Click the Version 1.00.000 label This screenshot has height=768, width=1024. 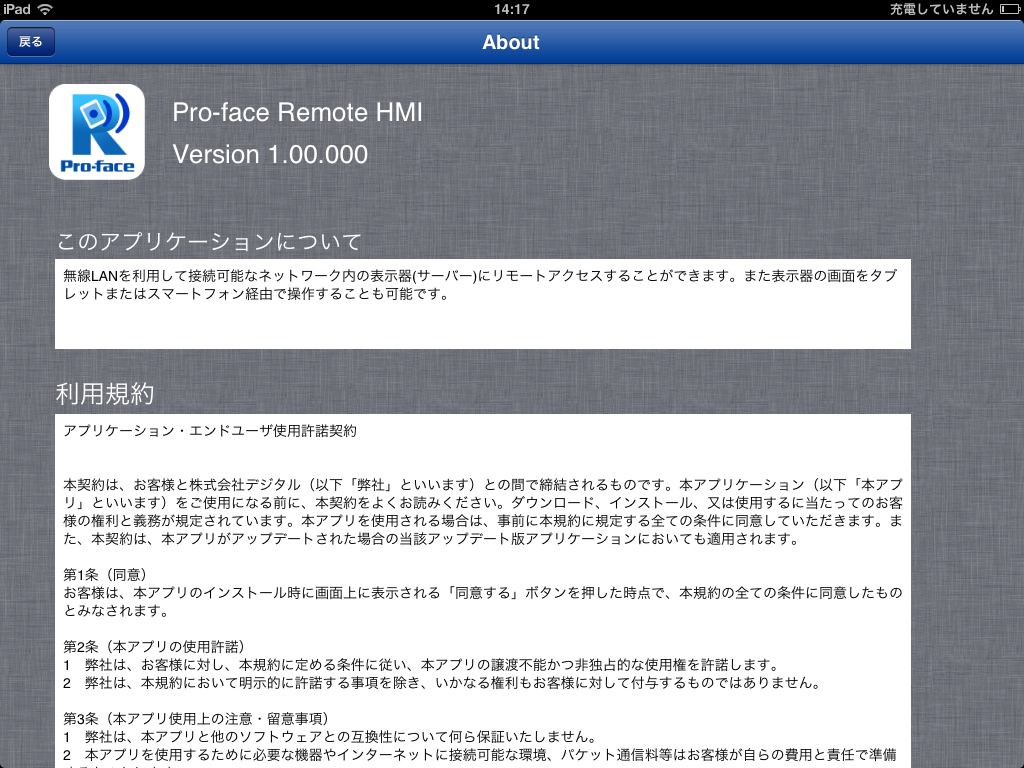click(270, 155)
